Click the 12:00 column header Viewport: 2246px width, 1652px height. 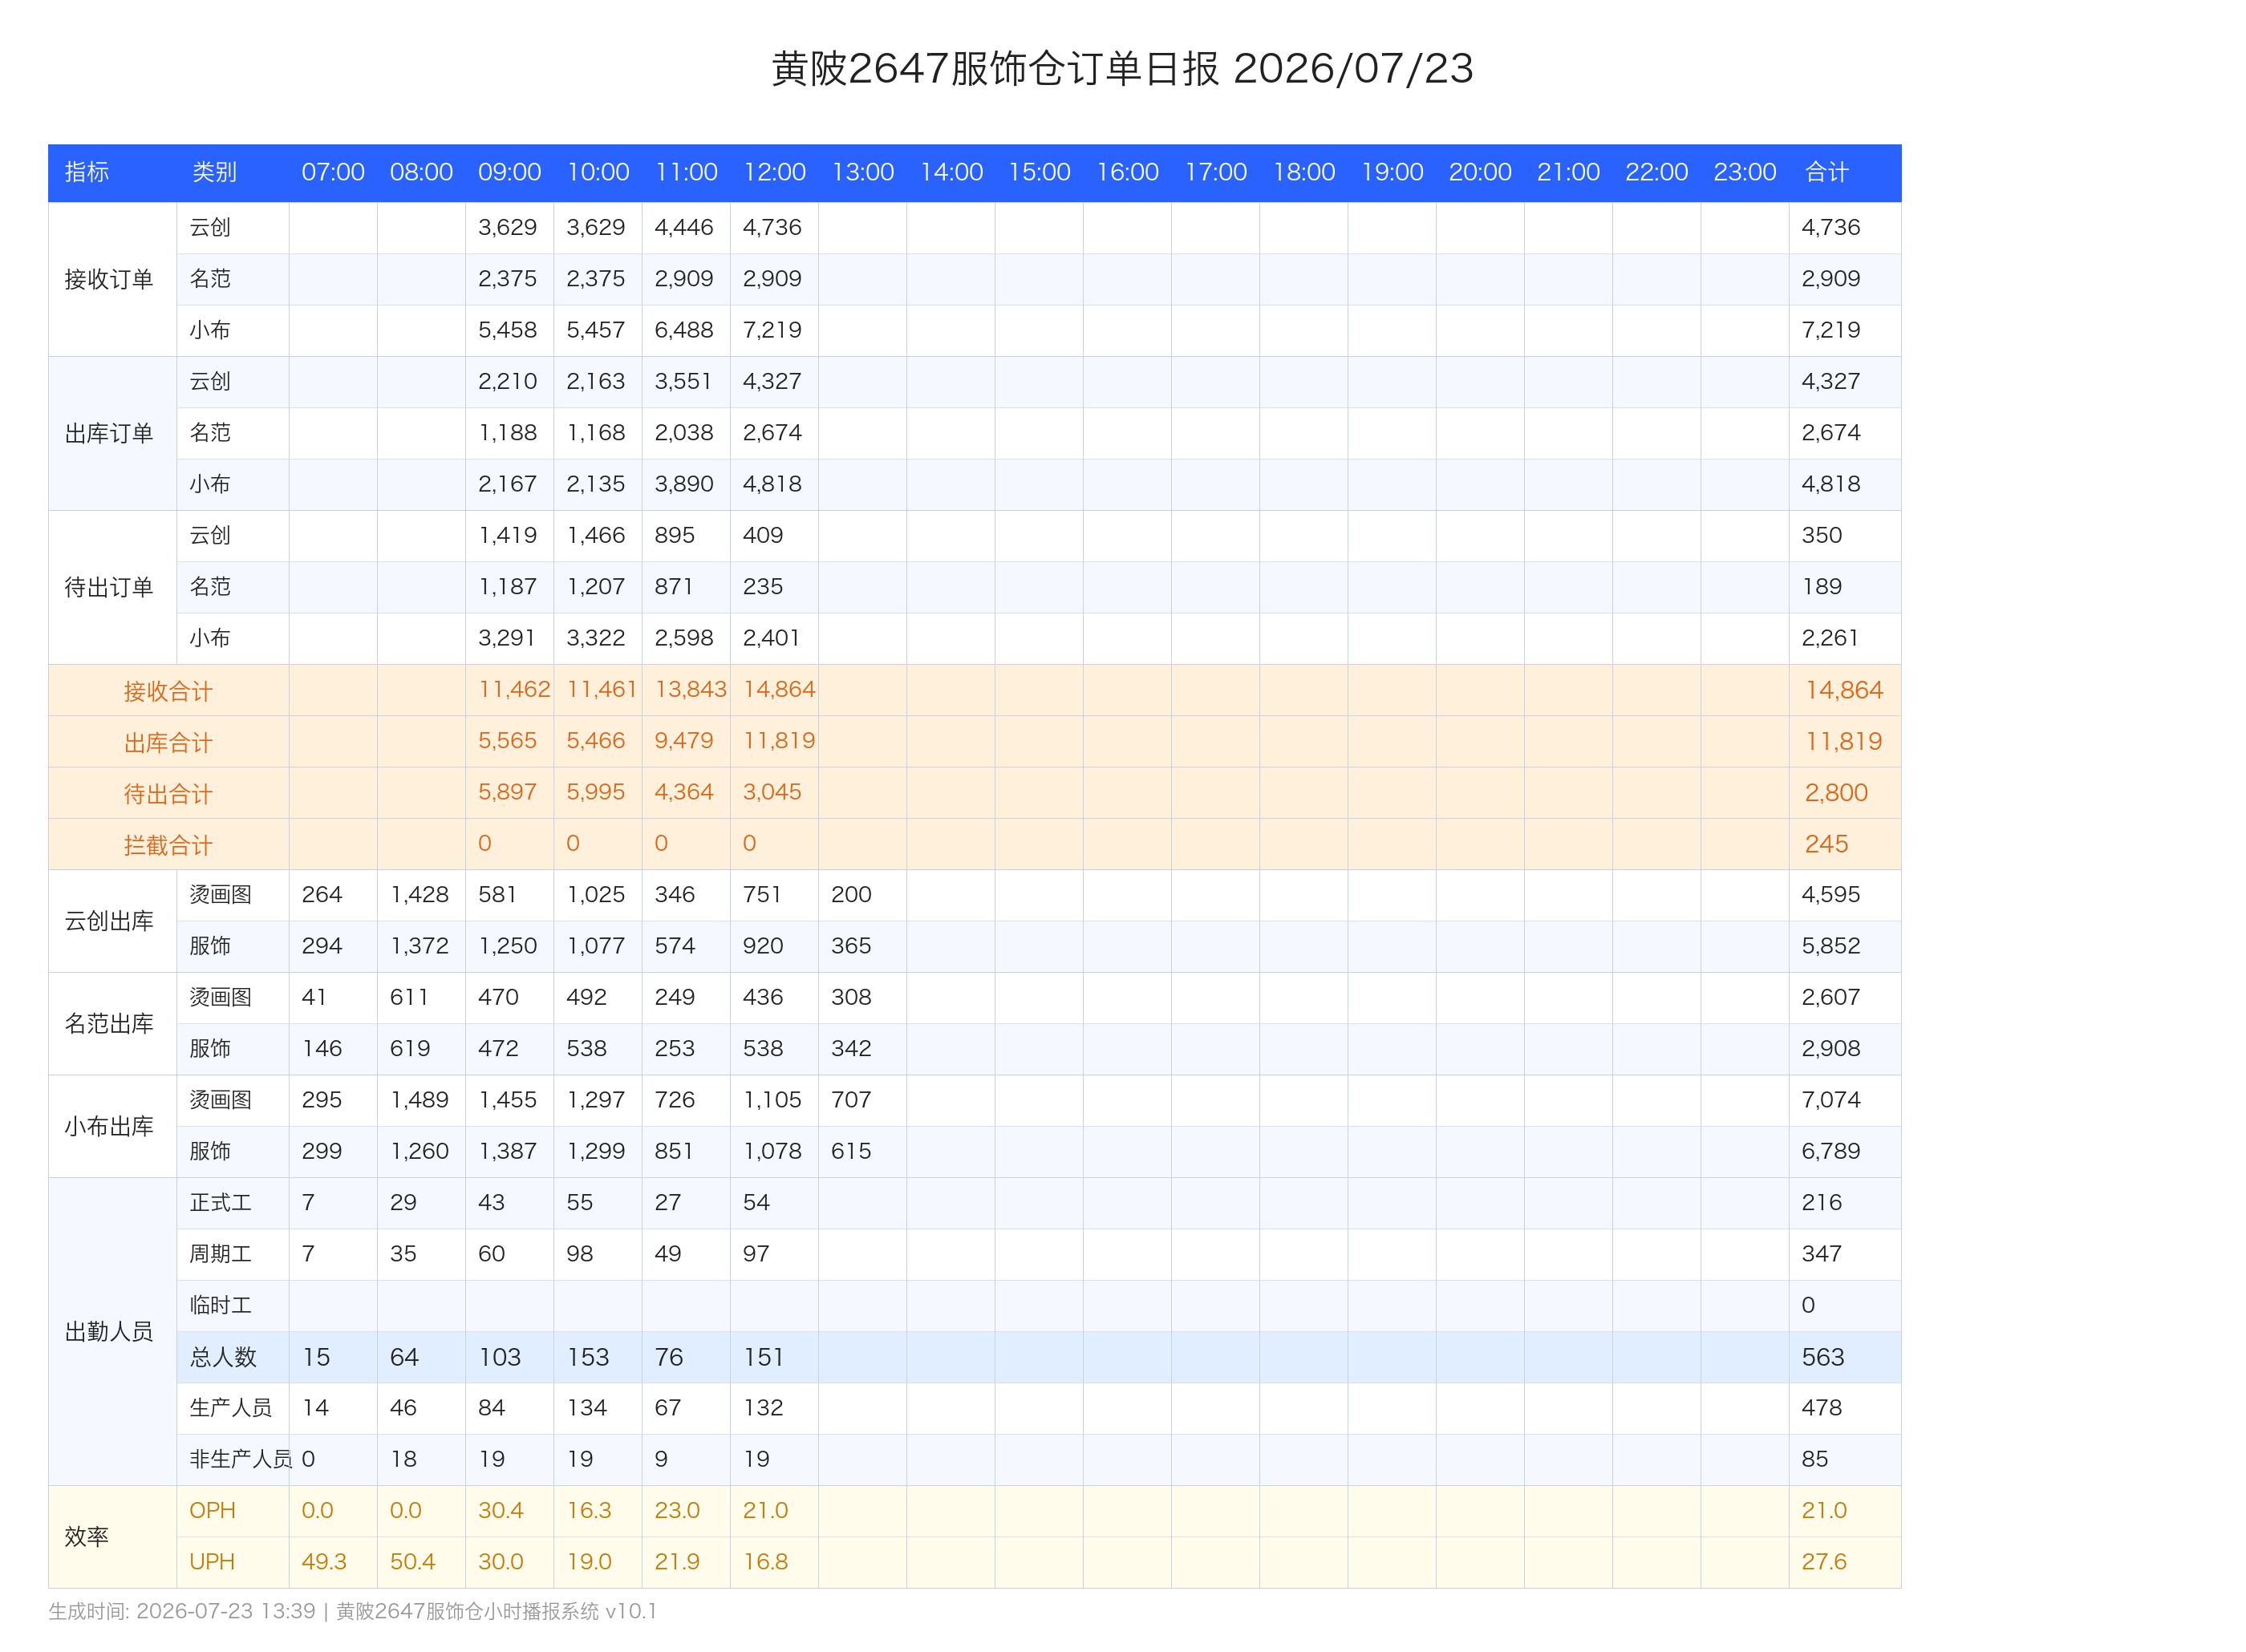tap(774, 172)
